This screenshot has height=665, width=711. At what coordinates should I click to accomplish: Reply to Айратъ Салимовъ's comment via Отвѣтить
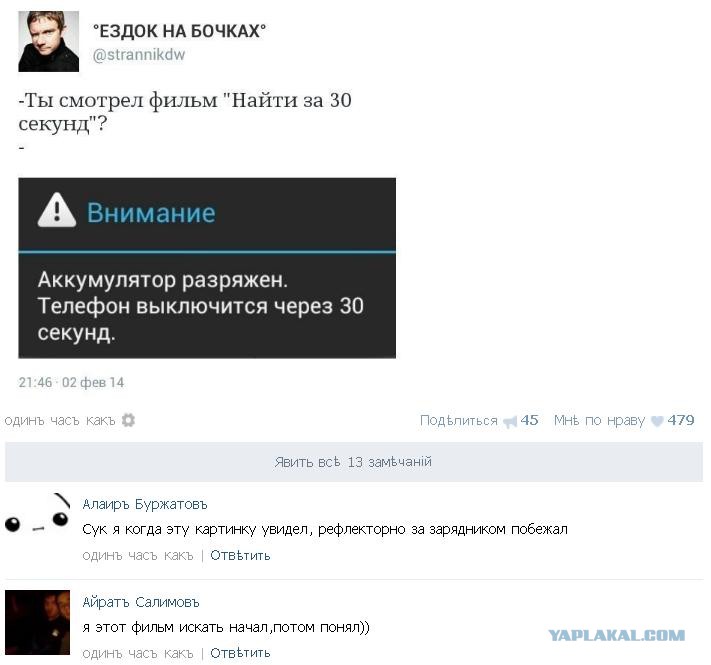(240, 653)
